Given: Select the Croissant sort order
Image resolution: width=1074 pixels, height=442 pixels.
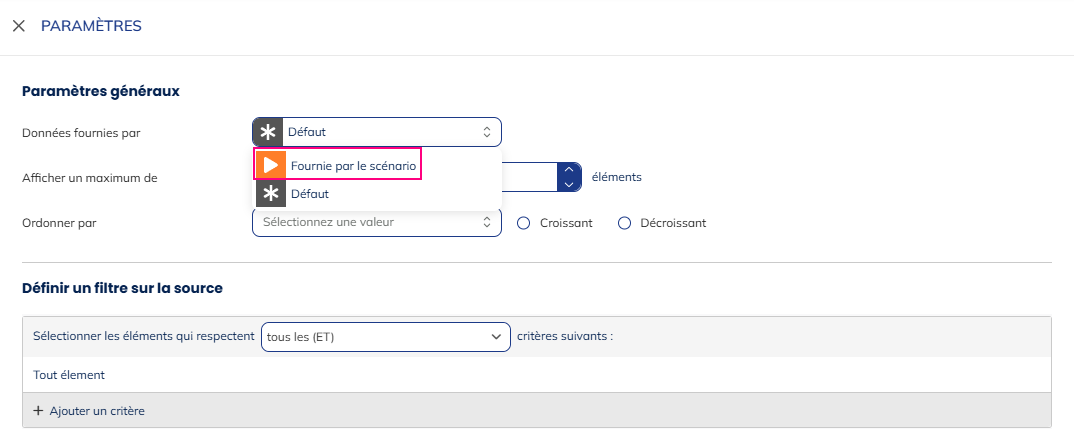Looking at the screenshot, I should coord(523,223).
